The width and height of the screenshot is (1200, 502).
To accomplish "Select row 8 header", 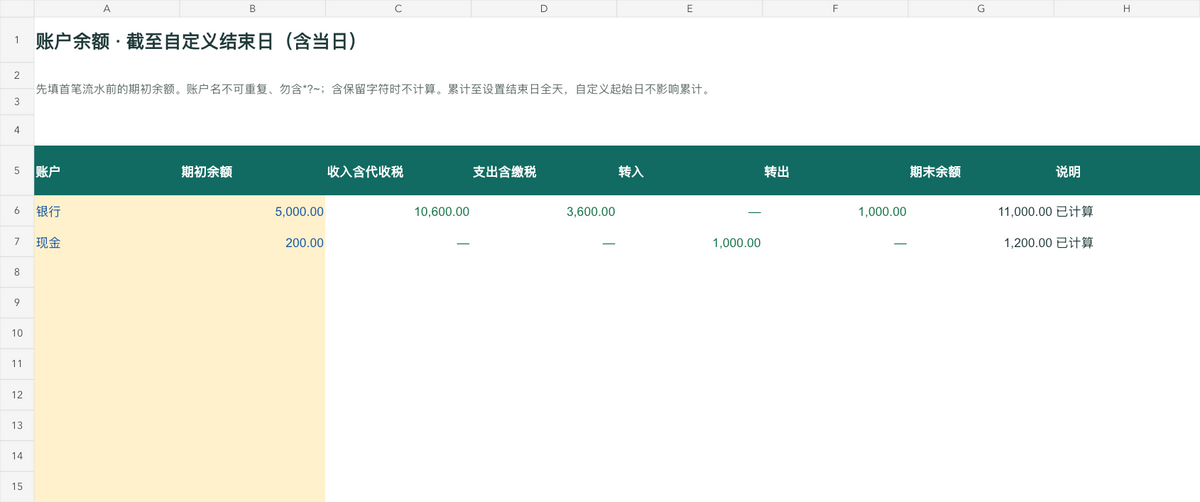I will 17,272.
